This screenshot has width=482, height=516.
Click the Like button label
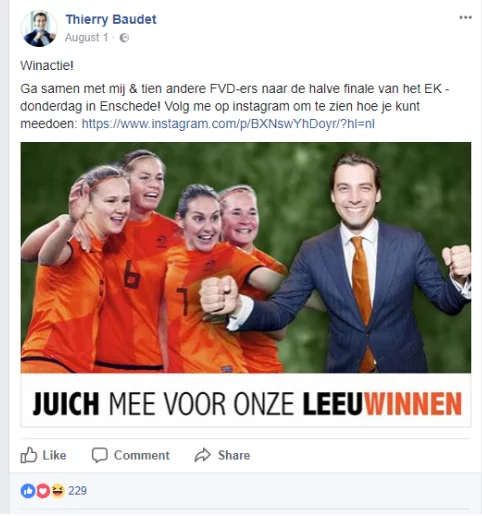click(54, 455)
